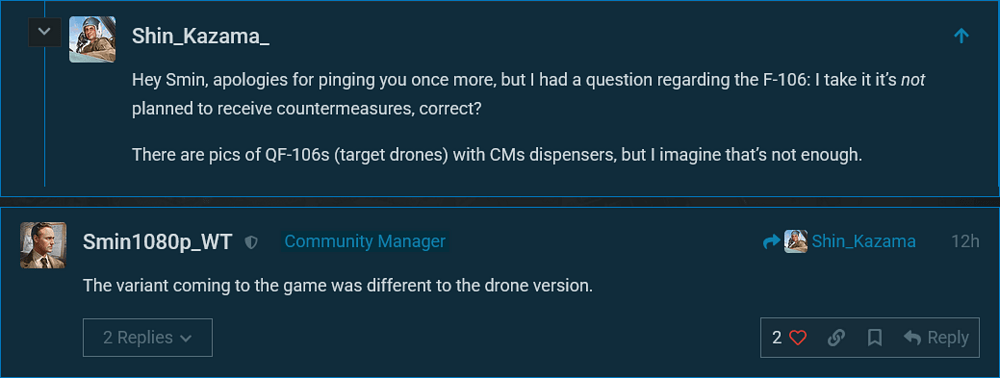Open Shin_Kazama_ avatar in quote
This screenshot has width=1000, height=378.
[x=92, y=39]
